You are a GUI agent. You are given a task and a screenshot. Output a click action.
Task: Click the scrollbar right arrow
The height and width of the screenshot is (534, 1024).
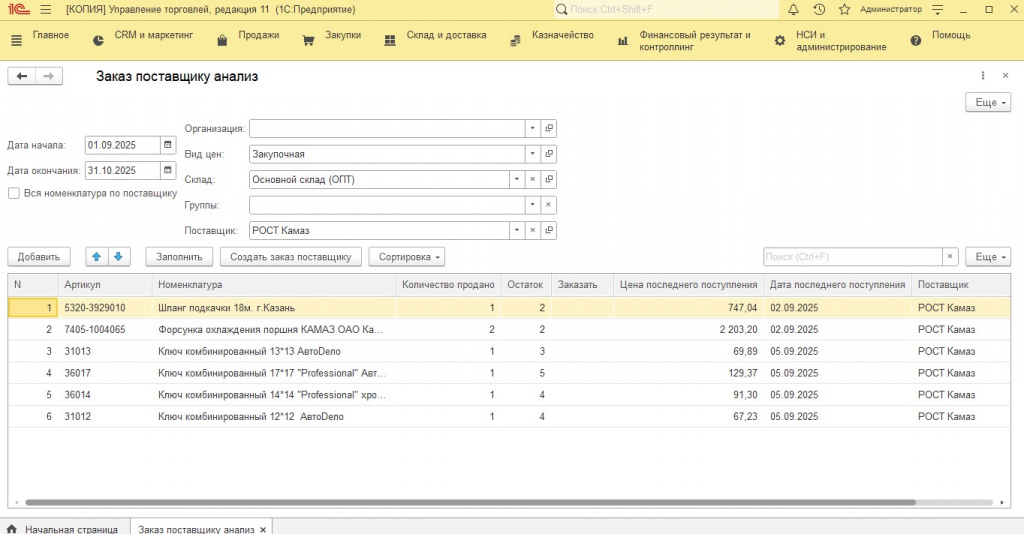(1002, 503)
